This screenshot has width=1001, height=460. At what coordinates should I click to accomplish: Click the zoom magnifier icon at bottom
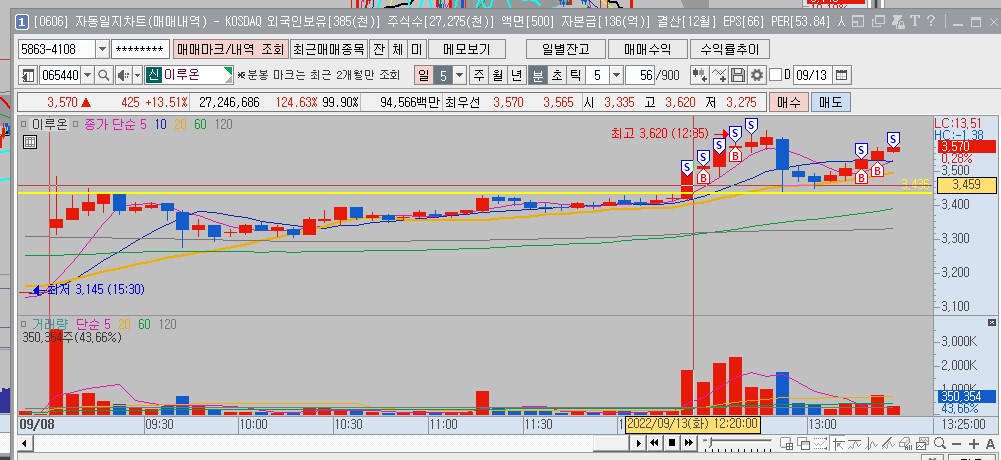[939, 443]
